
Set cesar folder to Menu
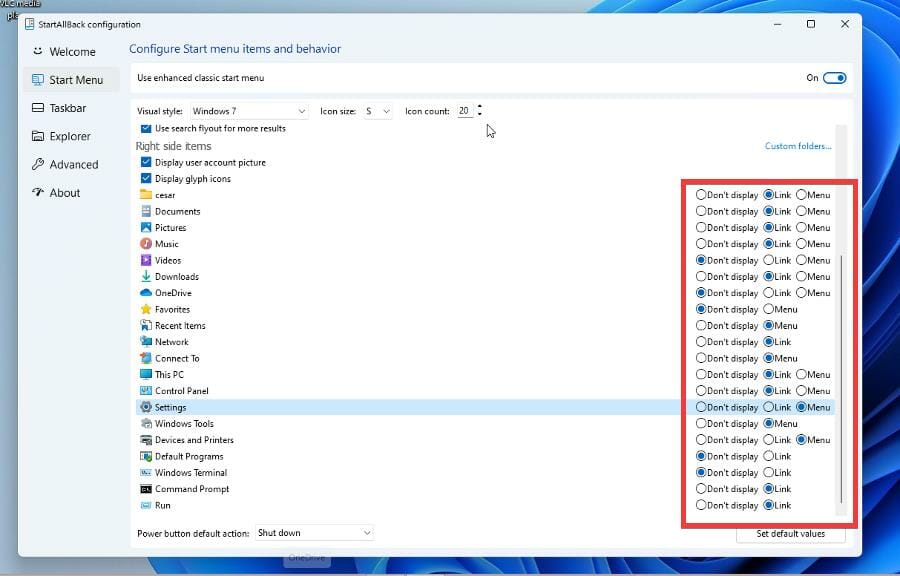(801, 194)
